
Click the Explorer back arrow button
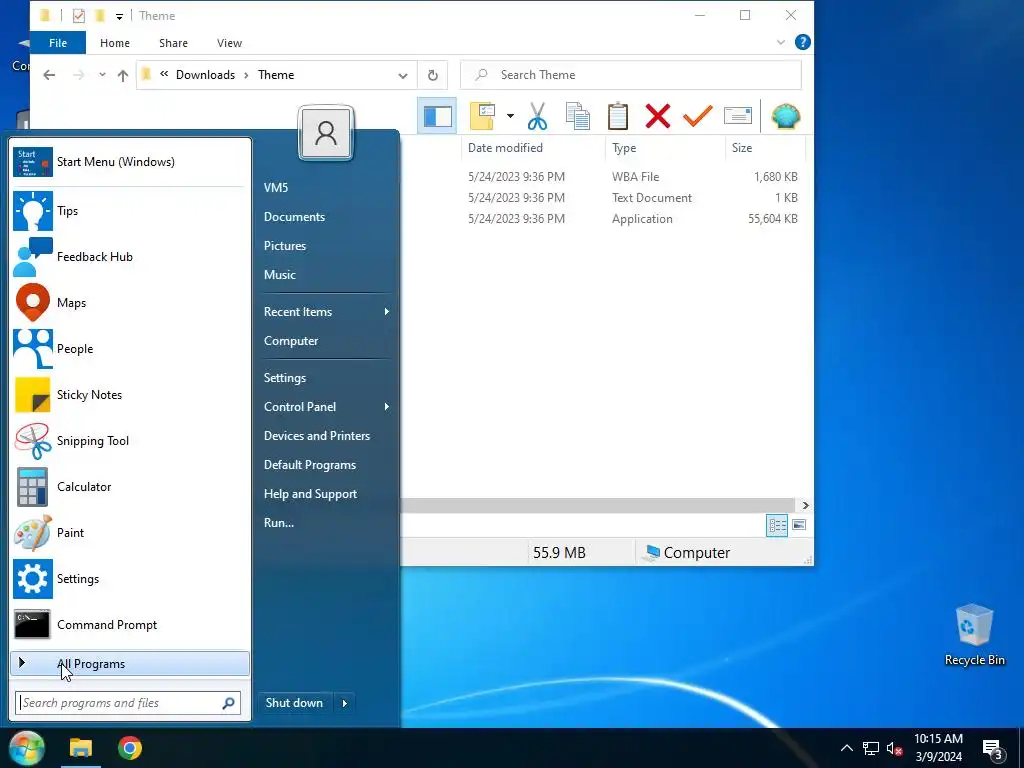click(49, 75)
